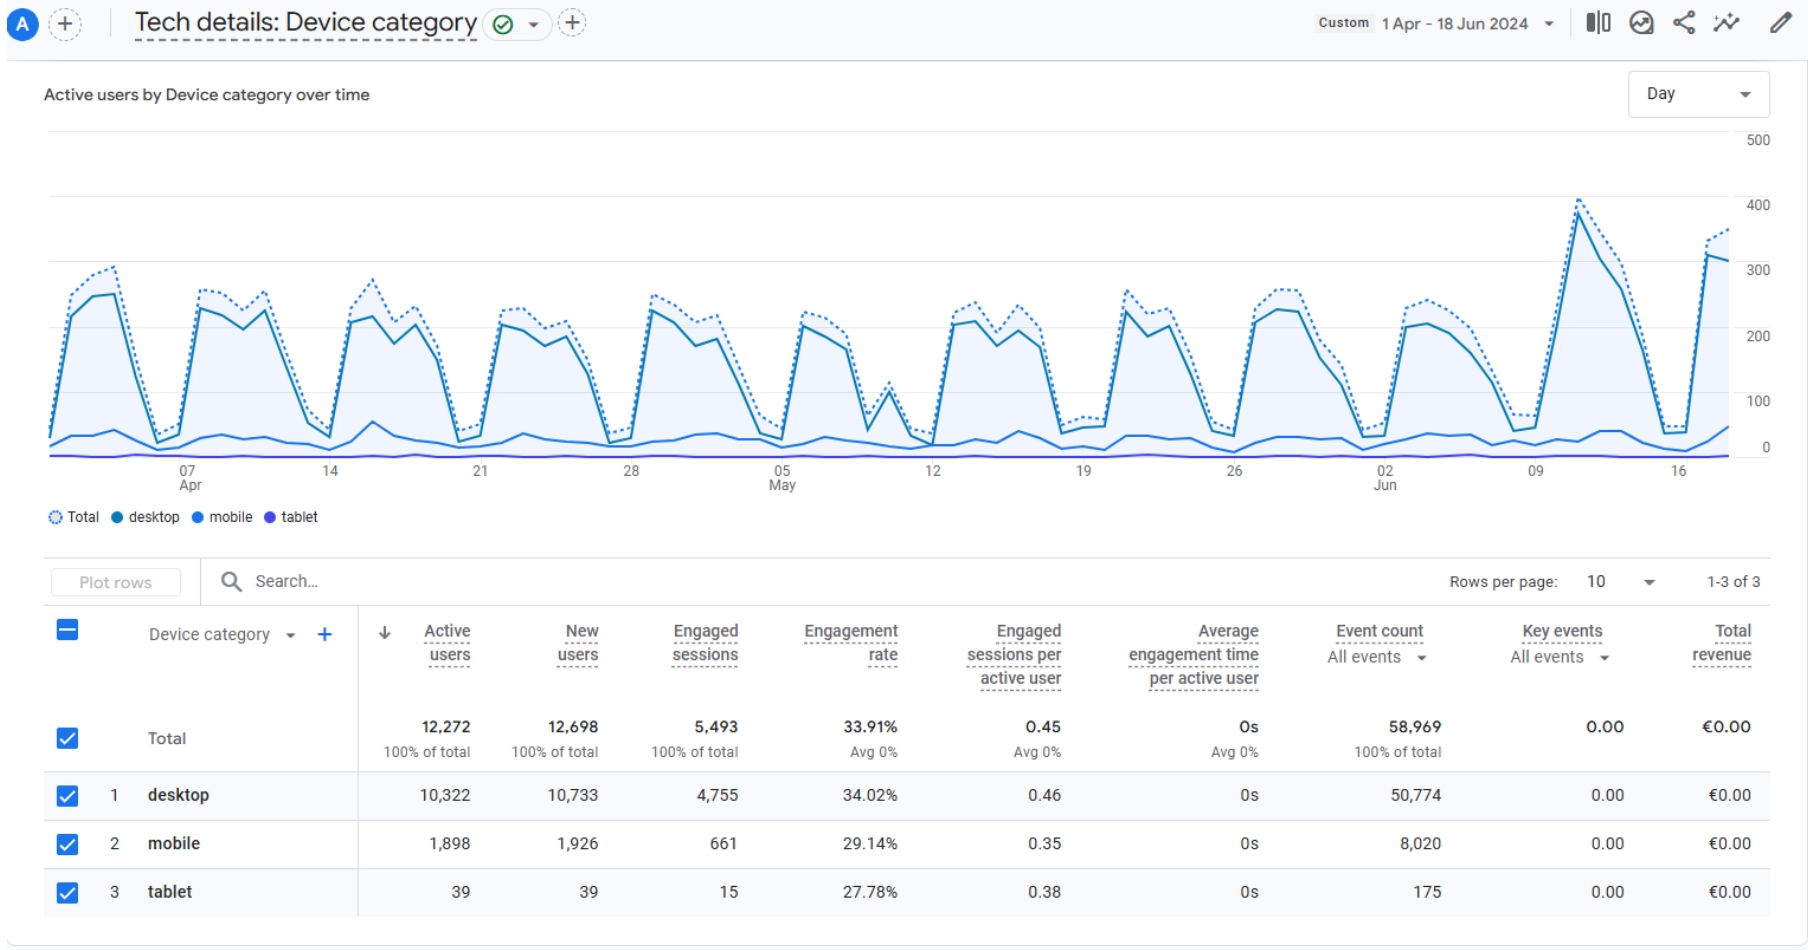
Task: Open the sparkline insights icon
Action: [x=1727, y=23]
